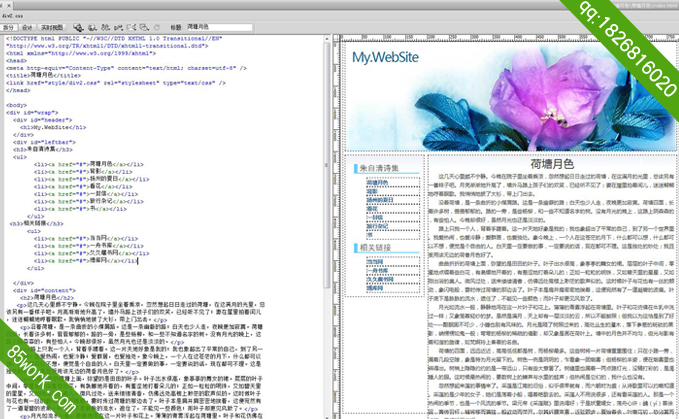This screenshot has width=679, height=419.
Task: Click the W3C validation toolbar icon
Action: click(x=118, y=28)
